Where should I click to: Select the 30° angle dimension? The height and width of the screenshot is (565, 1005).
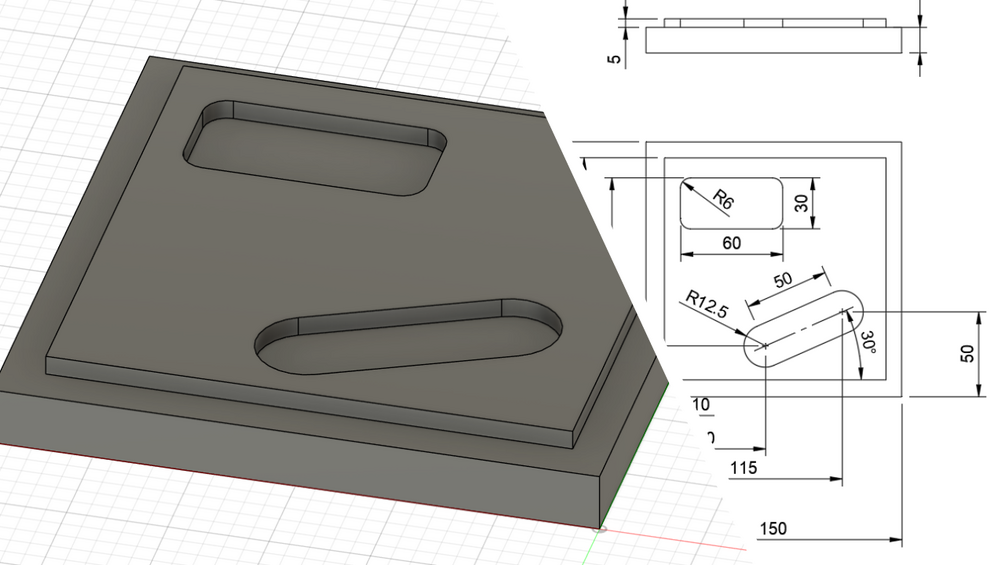pos(868,341)
